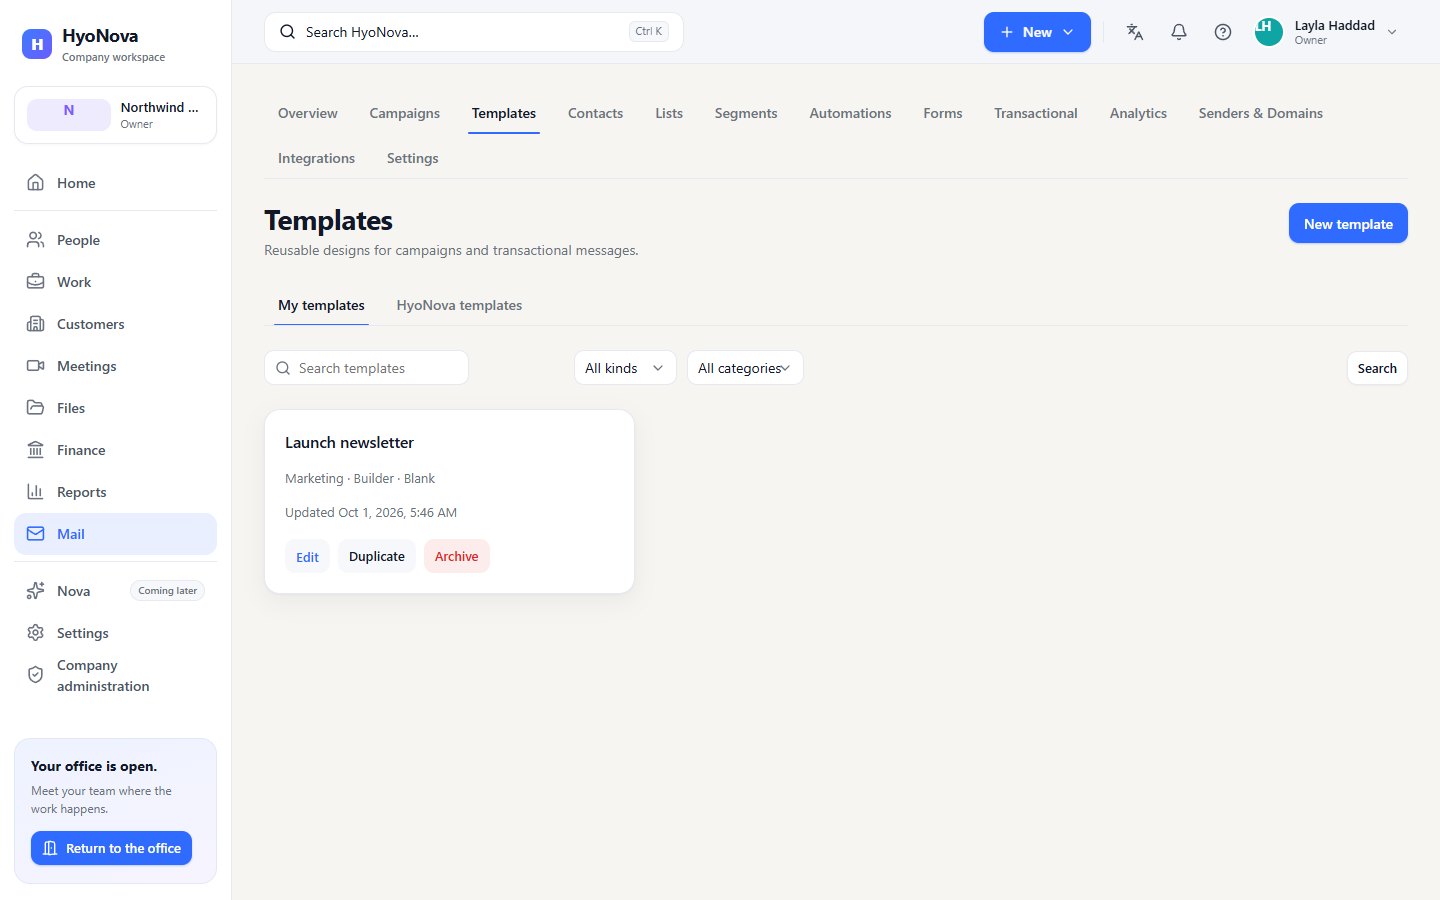Open sidebar Settings gear item
Screen dimensions: 1440x900
(x=115, y=633)
